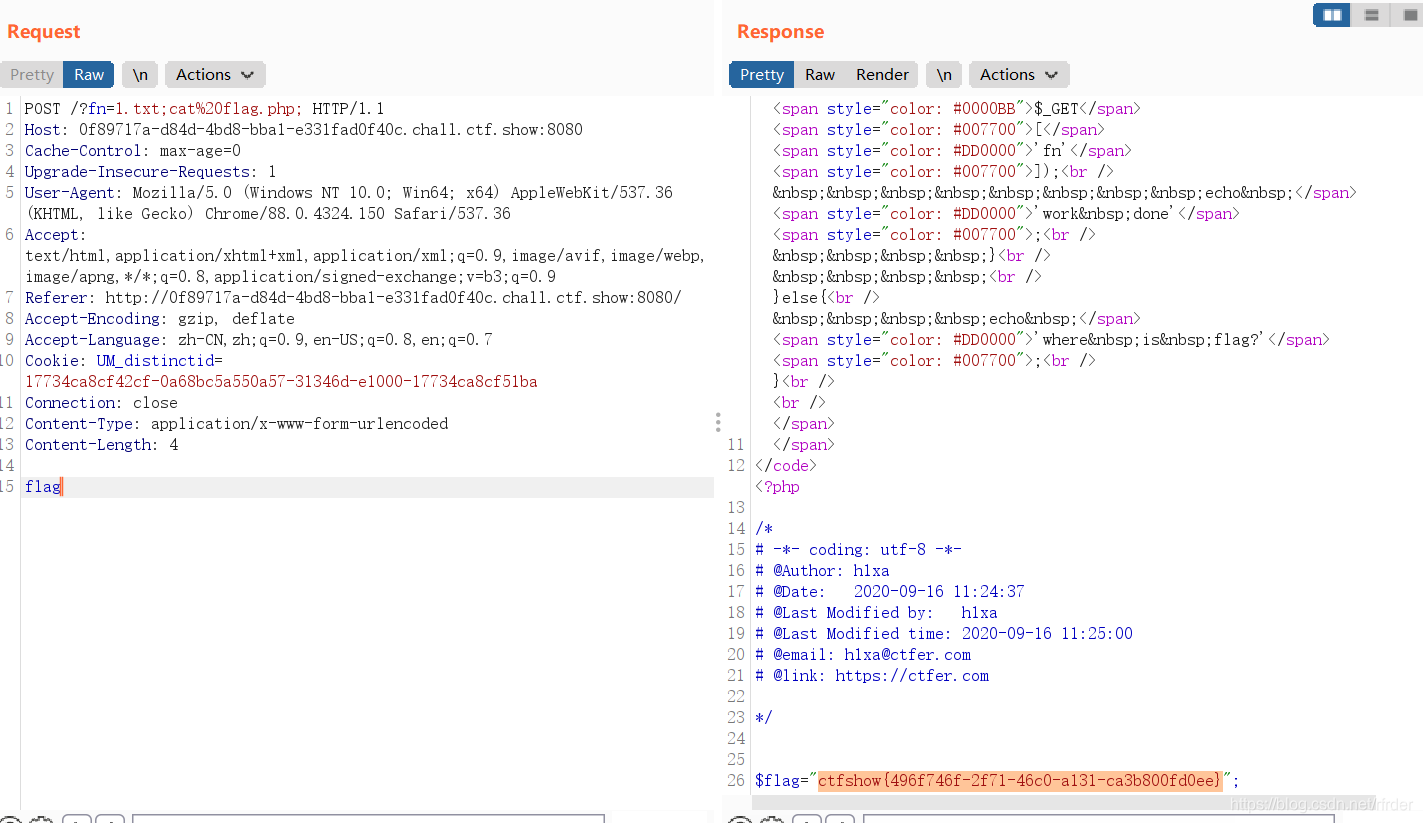Select the Raw tab in Response
The width and height of the screenshot is (1423, 823).
tap(820, 75)
